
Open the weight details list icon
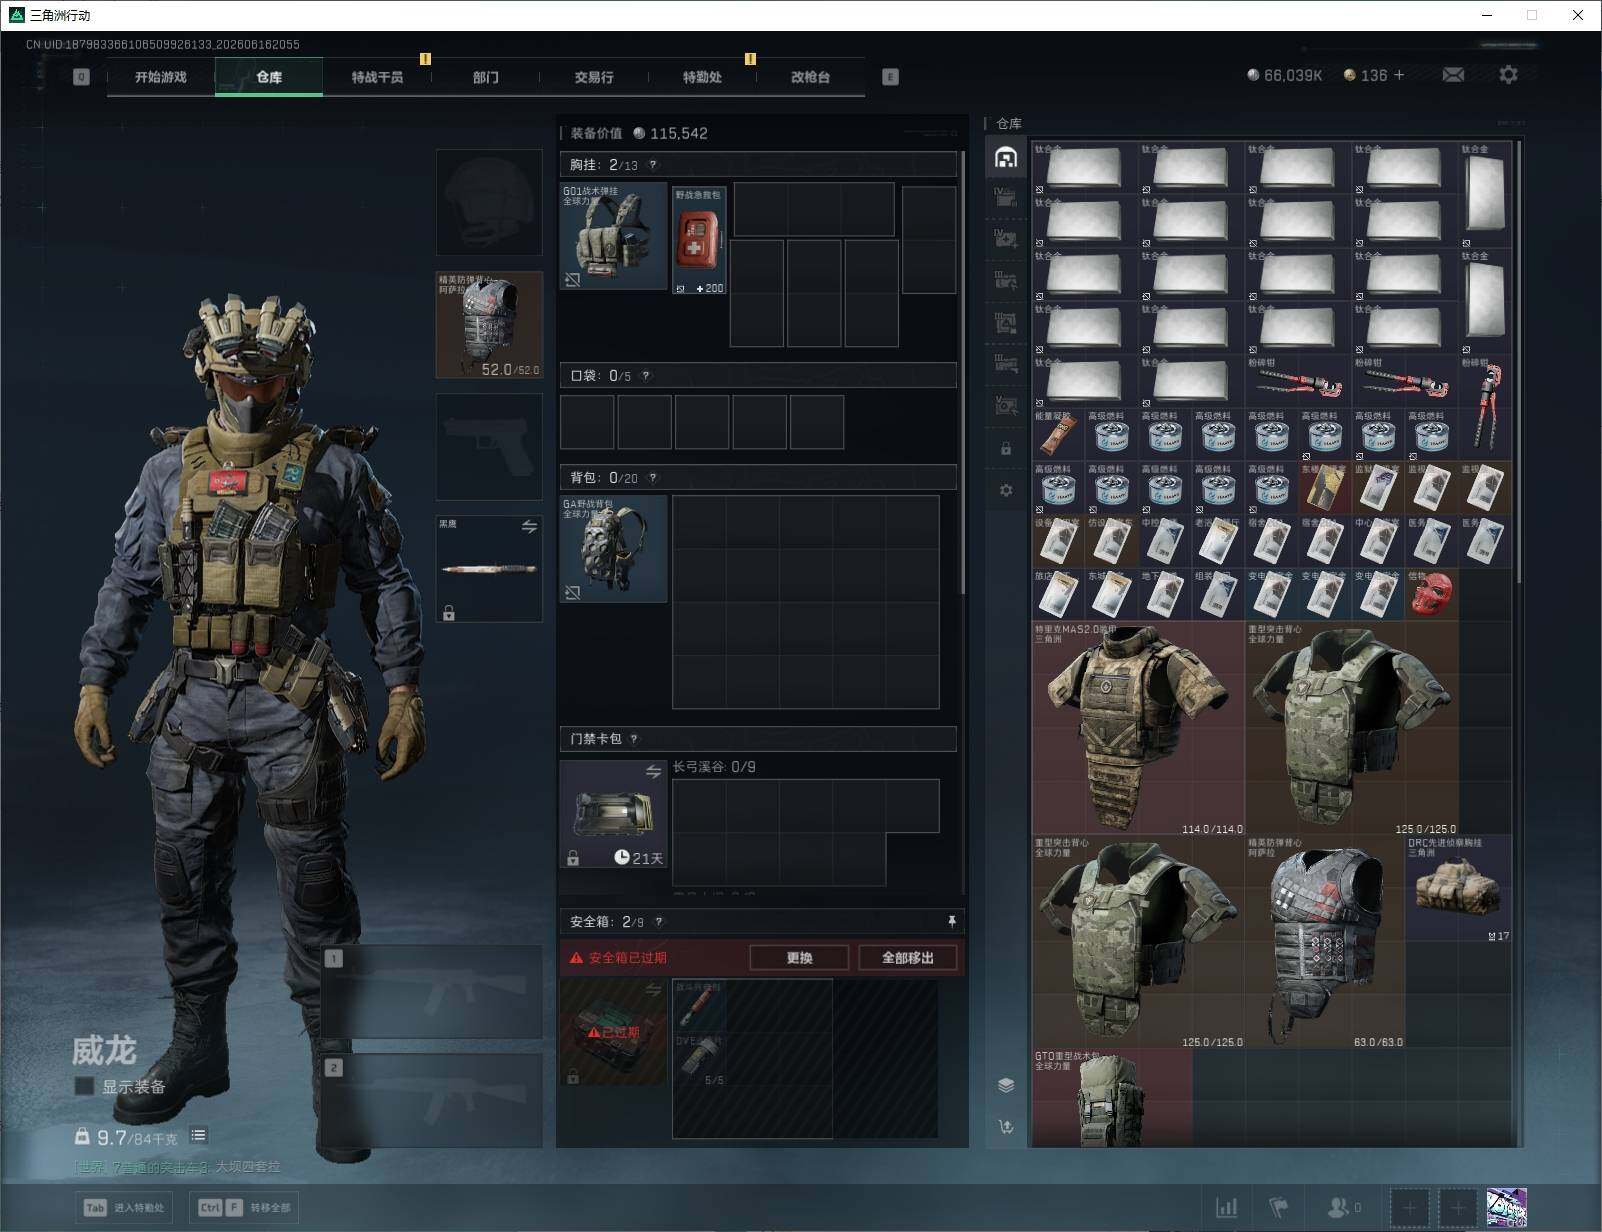[x=198, y=1135]
